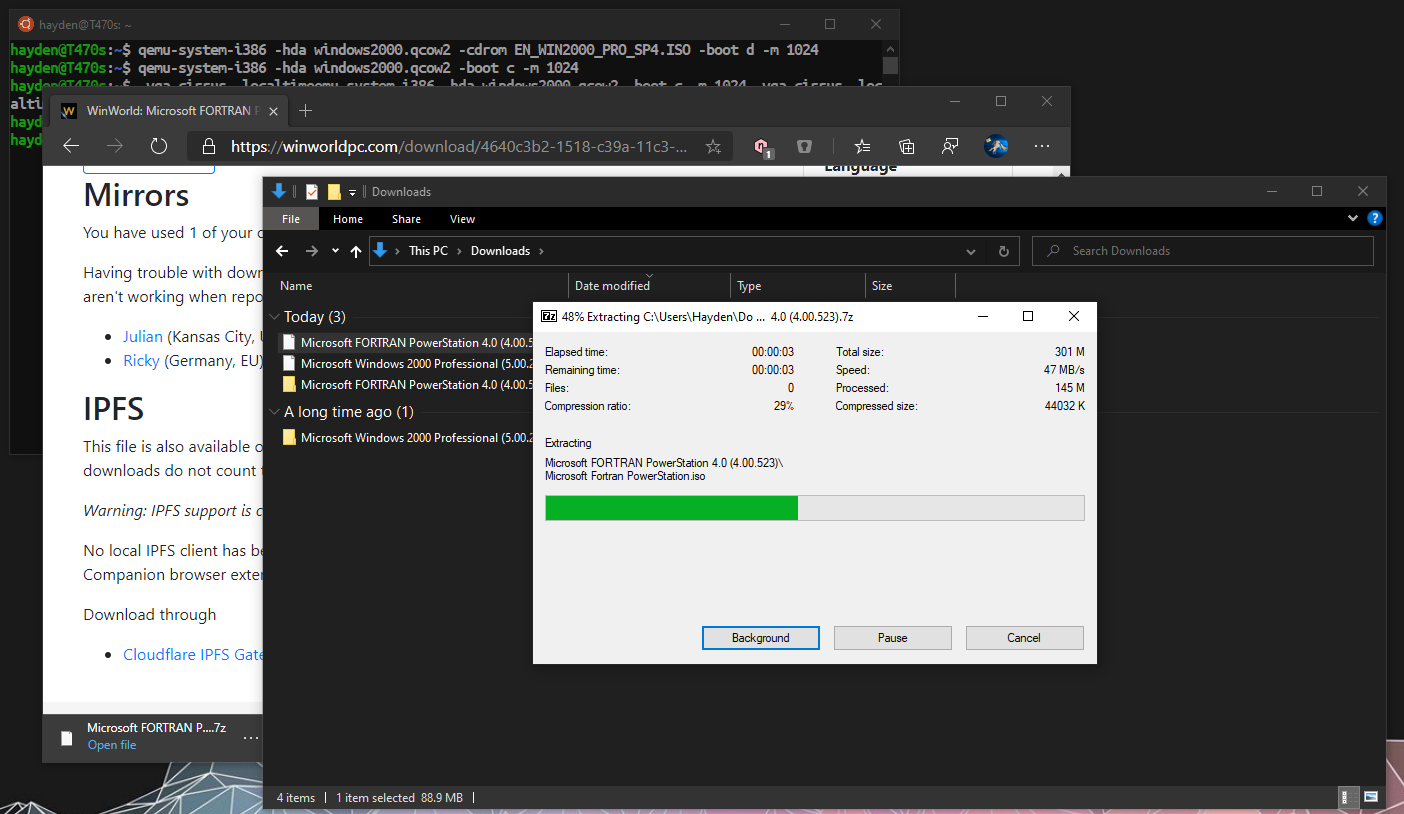Image resolution: width=1404 pixels, height=814 pixels.
Task: Click the Explorer back arrow
Action: click(x=283, y=251)
